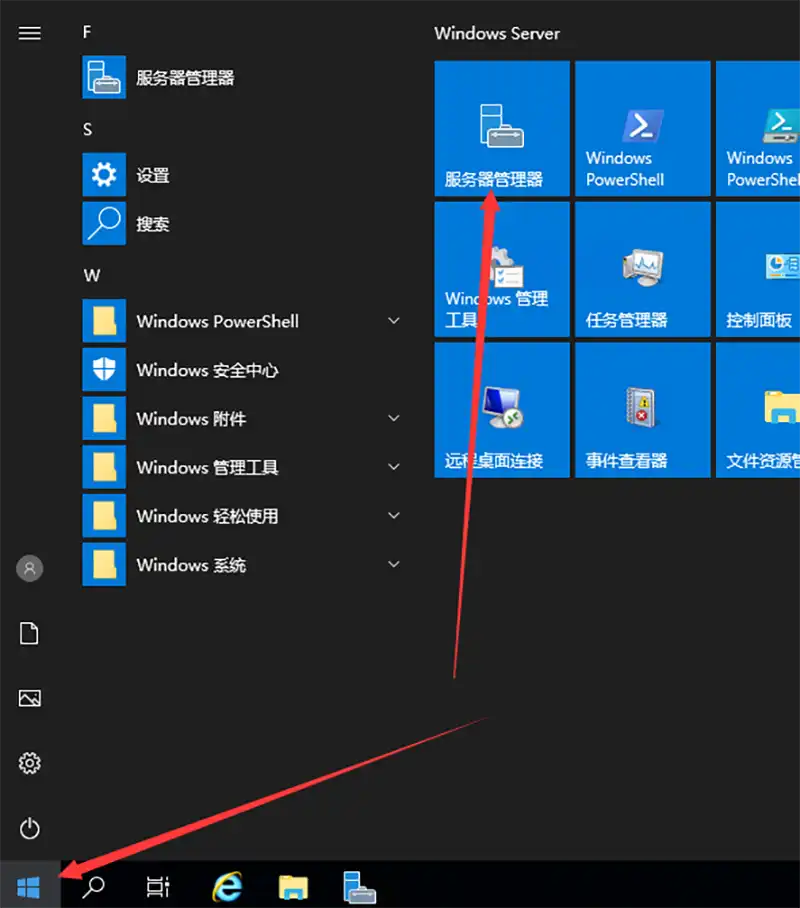Select 搜索 in the app list
This screenshot has width=800, height=908.
[x=152, y=225]
